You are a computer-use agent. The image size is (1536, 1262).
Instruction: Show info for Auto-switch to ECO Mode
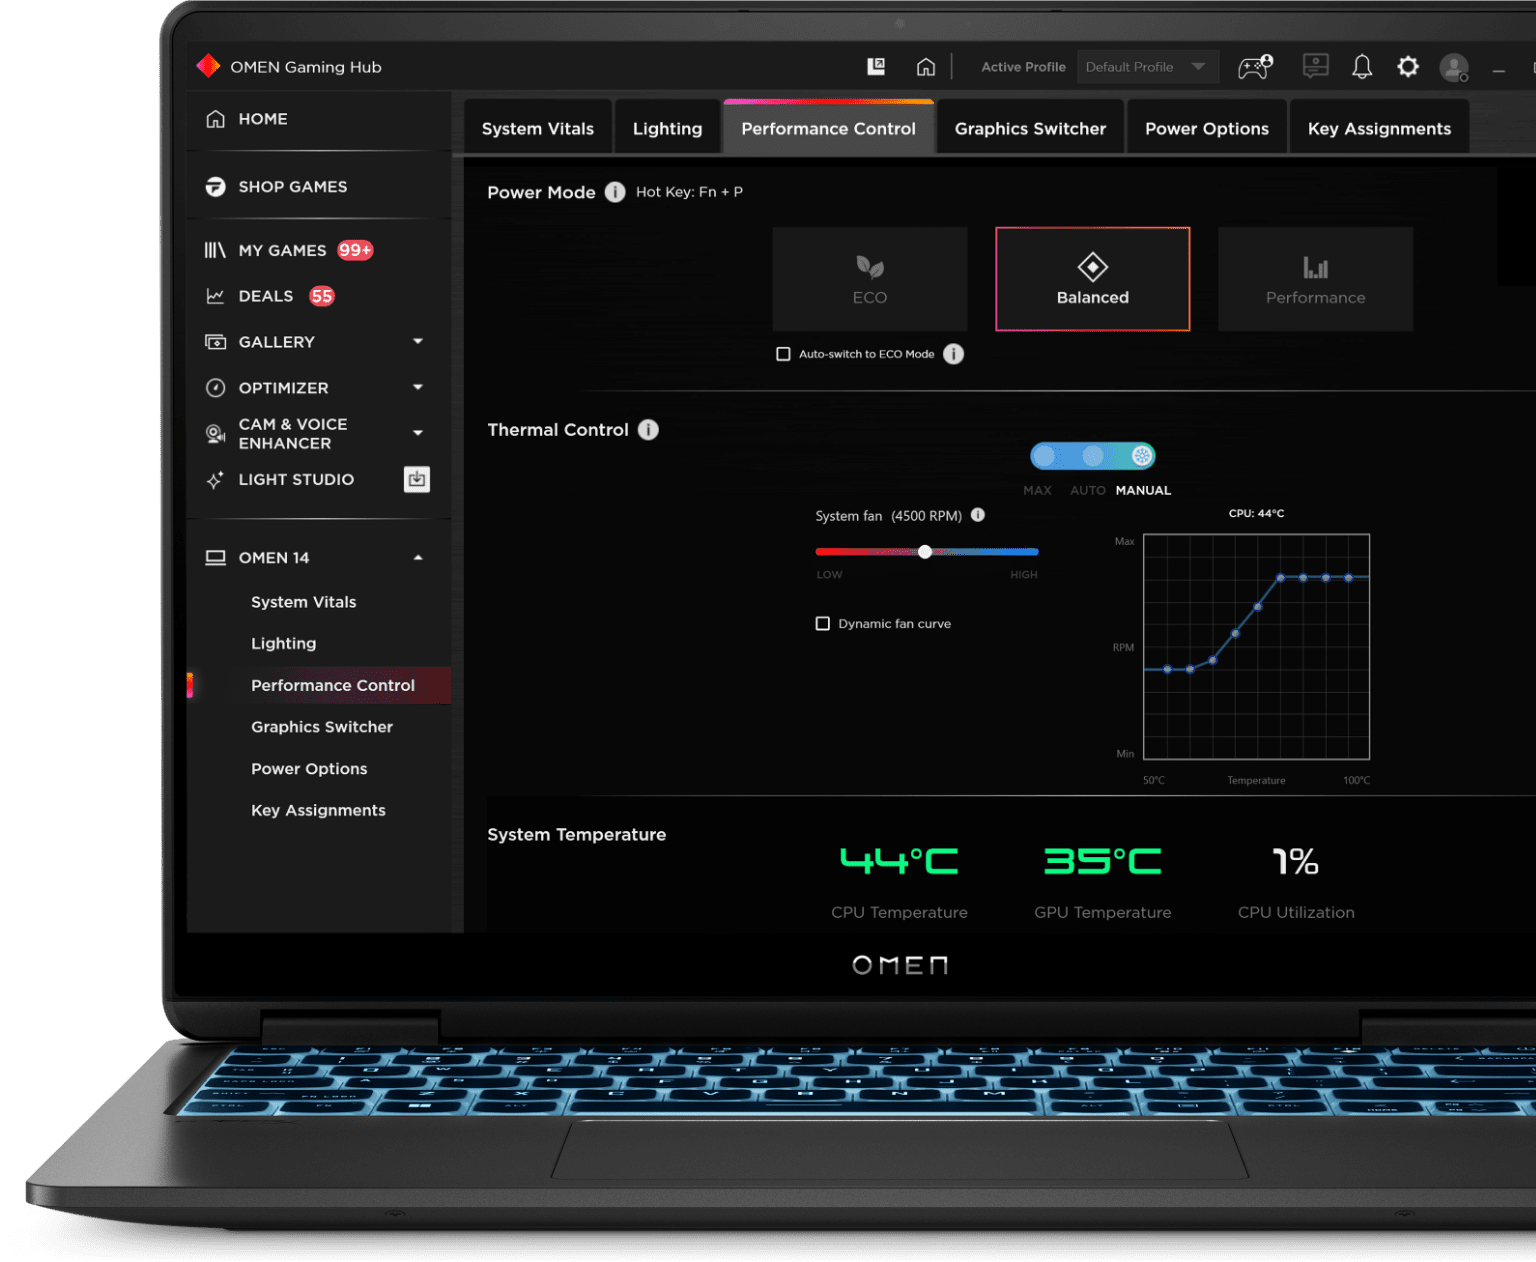point(954,354)
